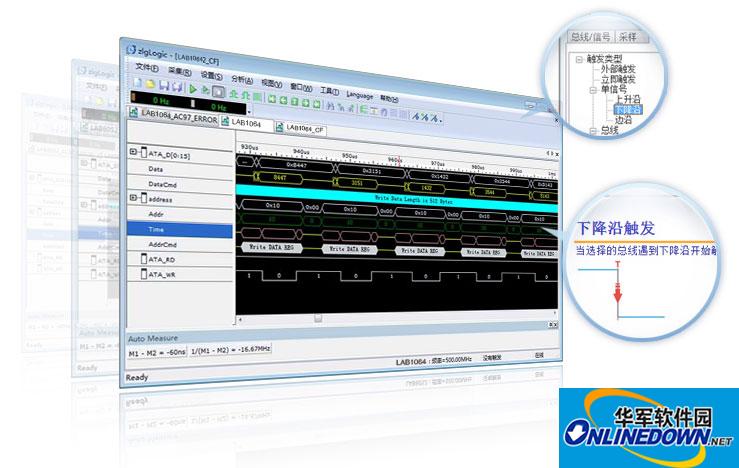This screenshot has width=739, height=468.
Task: Click the small repeat-run play icon
Action: click(205, 90)
